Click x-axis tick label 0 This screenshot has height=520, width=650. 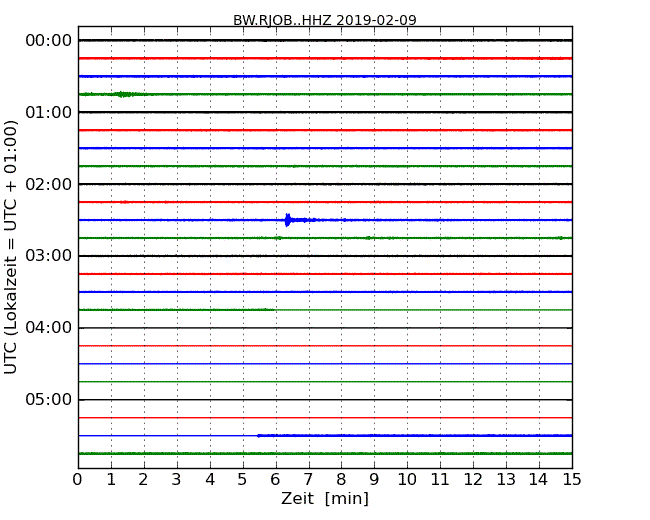coord(78,480)
